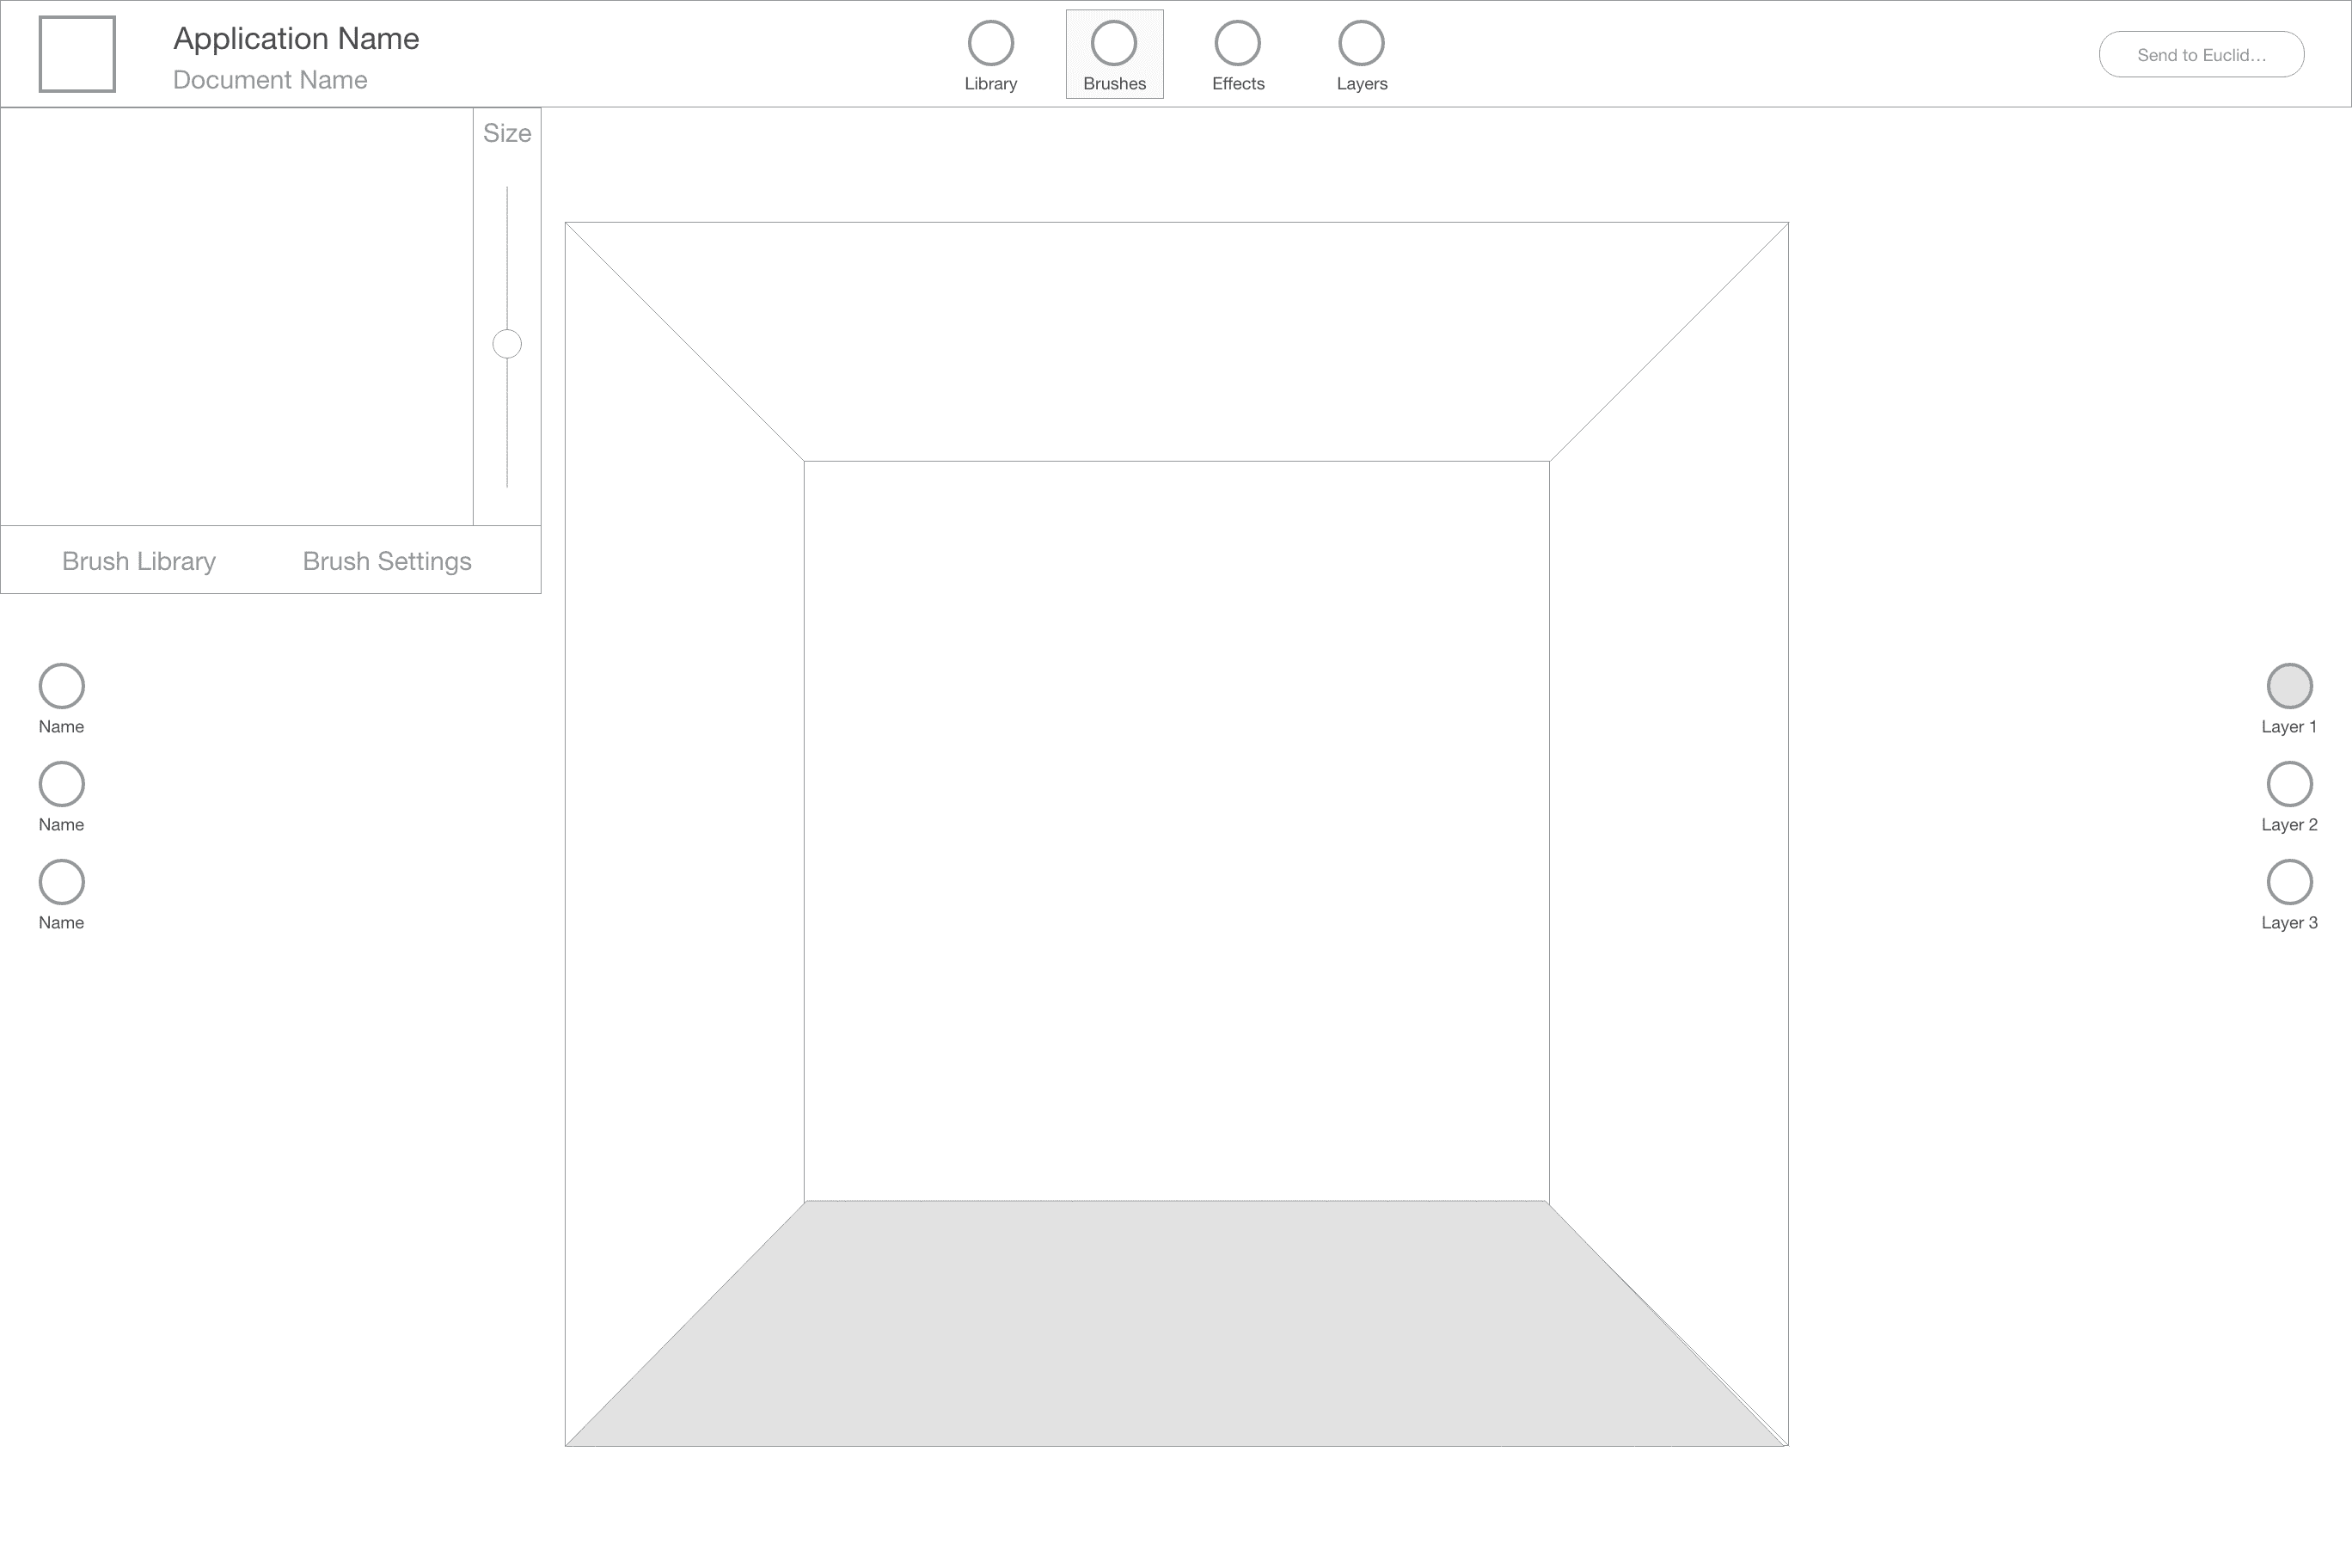Screen dimensions: 2352x1568
Task: Select the Brushes icon in the toolbar
Action: click(x=1114, y=44)
